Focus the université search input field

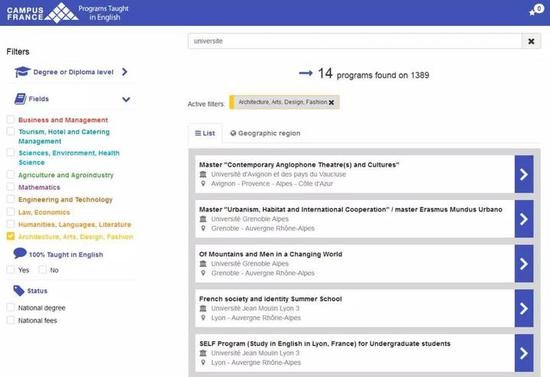[355, 41]
